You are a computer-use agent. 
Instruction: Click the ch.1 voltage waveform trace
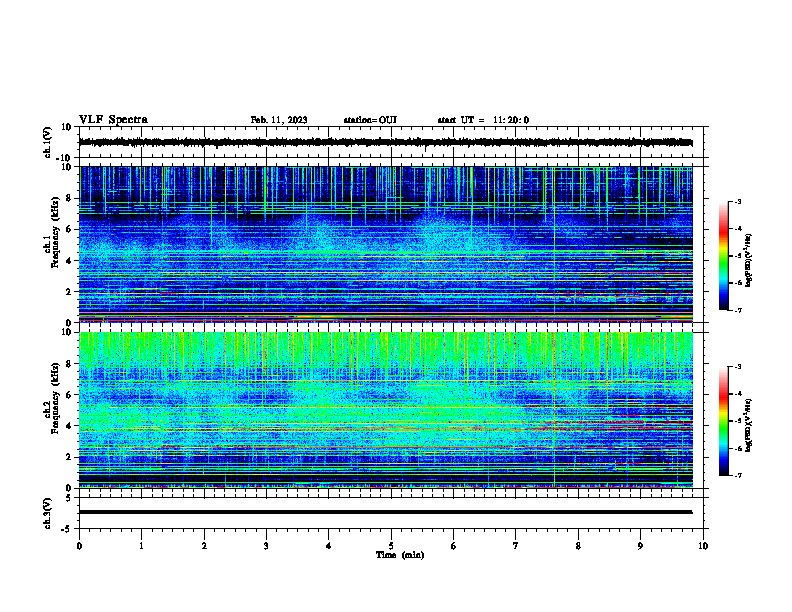coord(385,142)
